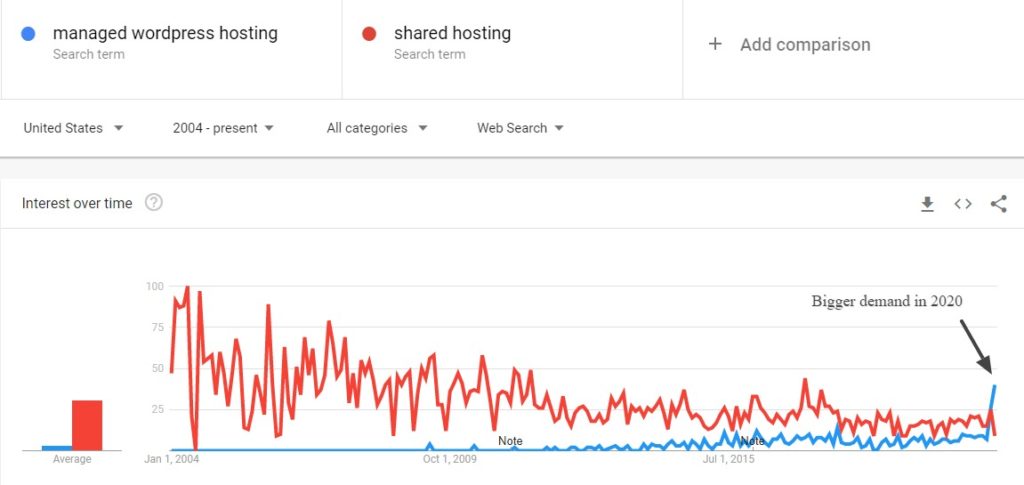This screenshot has height=485, width=1024.
Task: Edit the managed wordpress hosting search term
Action: coord(165,33)
